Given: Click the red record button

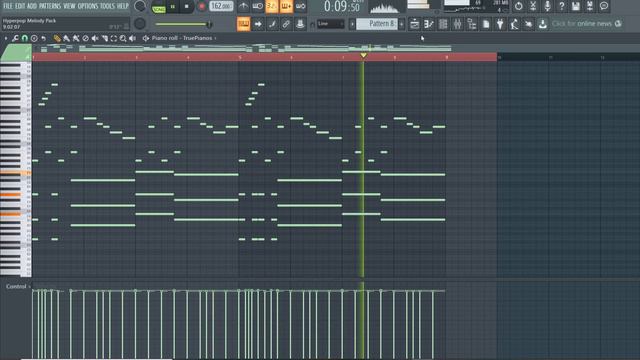Looking at the screenshot, I should pos(201,7).
